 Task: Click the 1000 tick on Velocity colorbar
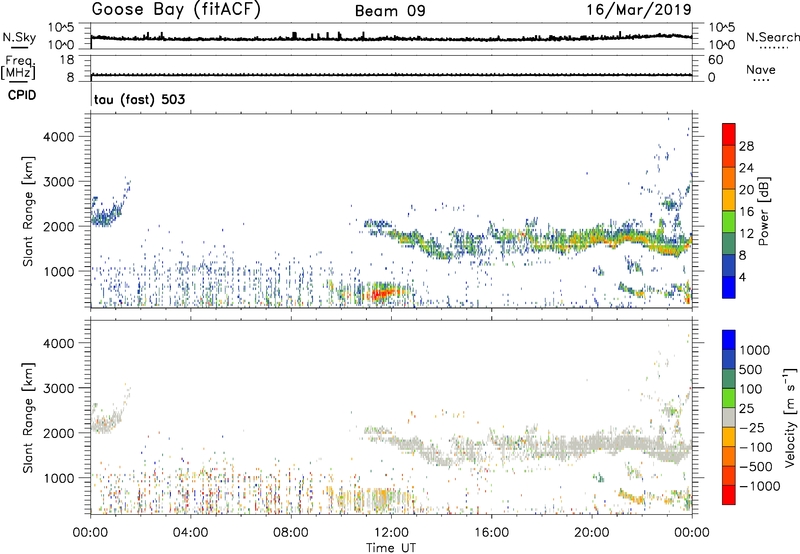(x=754, y=350)
